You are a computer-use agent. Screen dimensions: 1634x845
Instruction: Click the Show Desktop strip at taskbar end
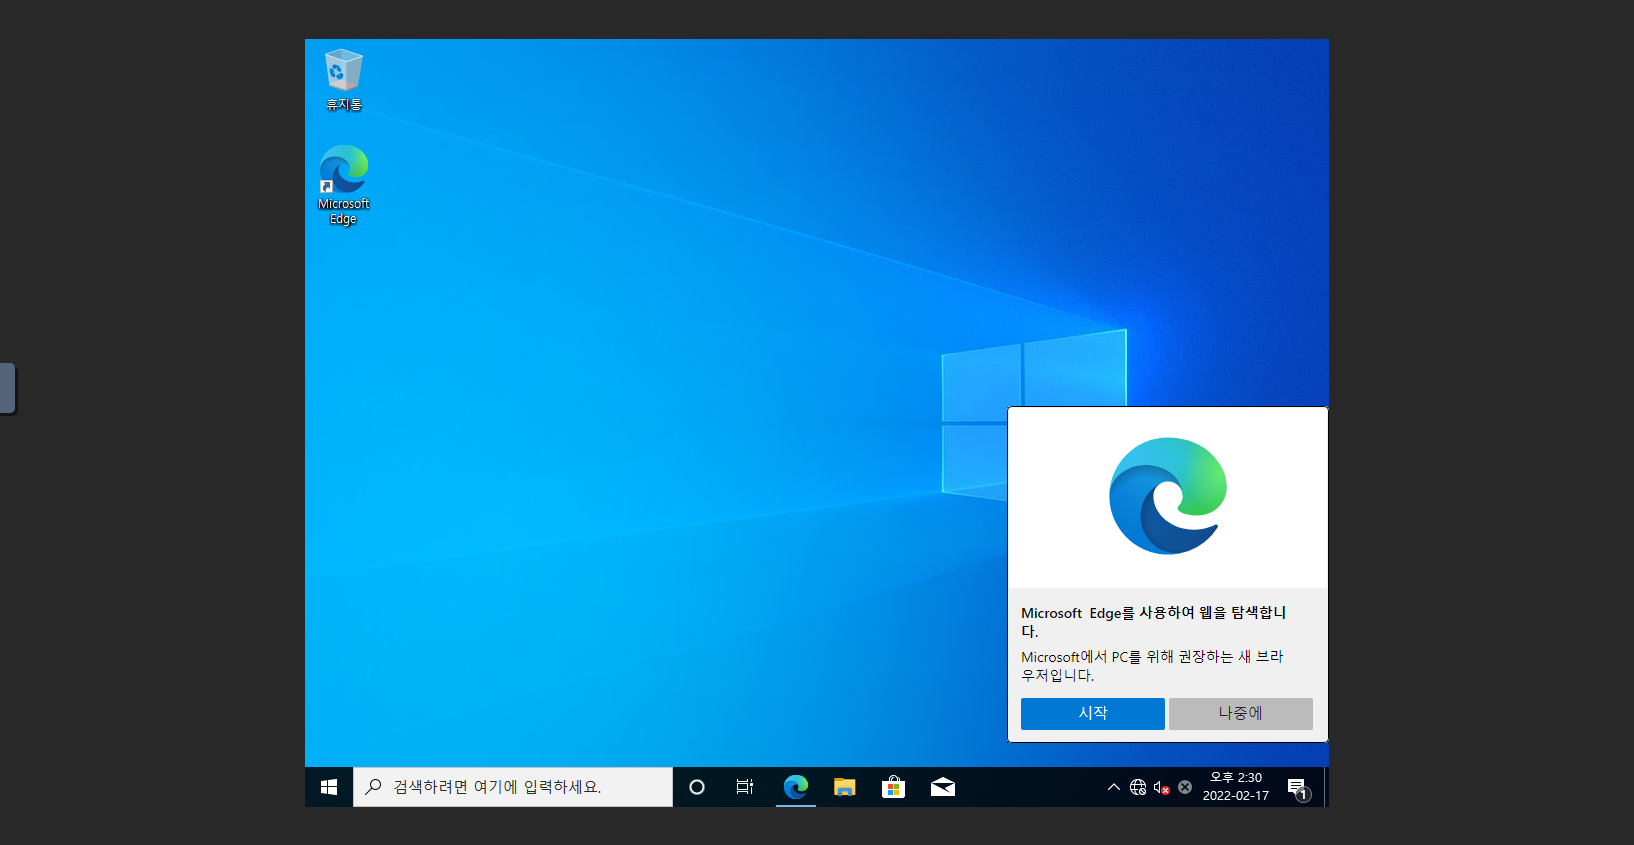pos(1326,787)
